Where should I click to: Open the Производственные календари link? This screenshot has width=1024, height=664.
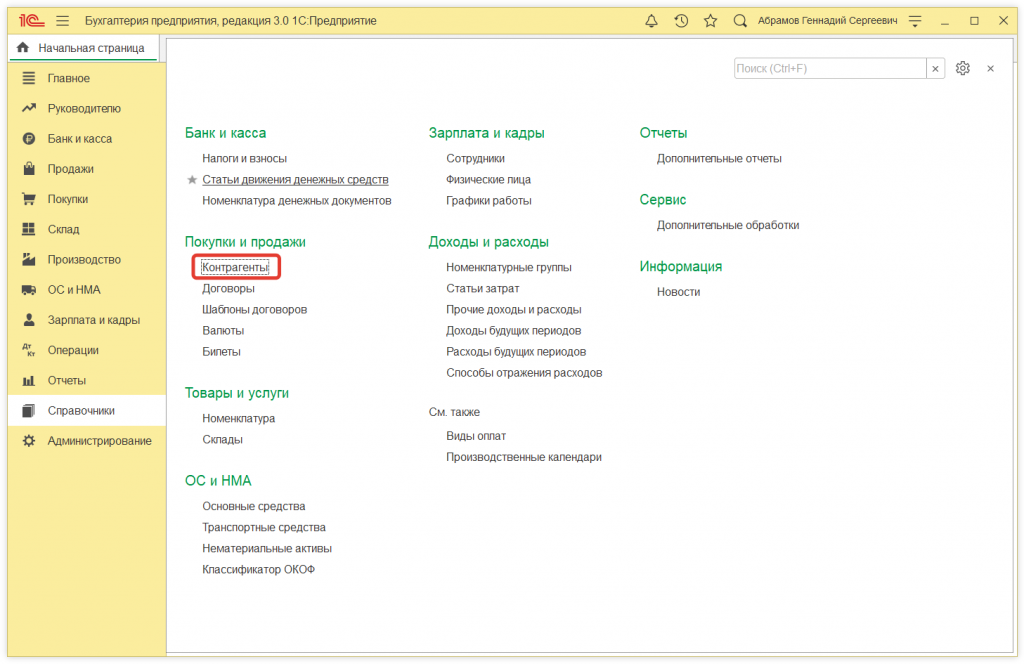523,457
